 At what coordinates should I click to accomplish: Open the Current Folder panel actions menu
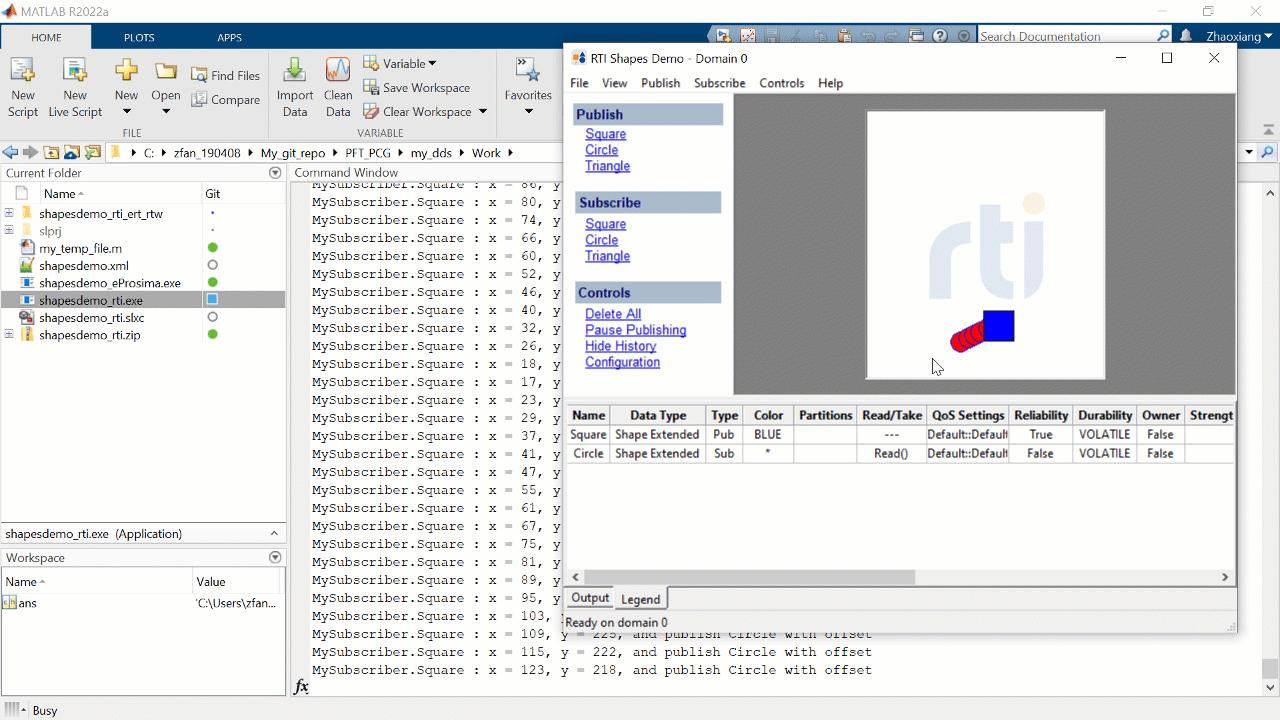tap(275, 172)
